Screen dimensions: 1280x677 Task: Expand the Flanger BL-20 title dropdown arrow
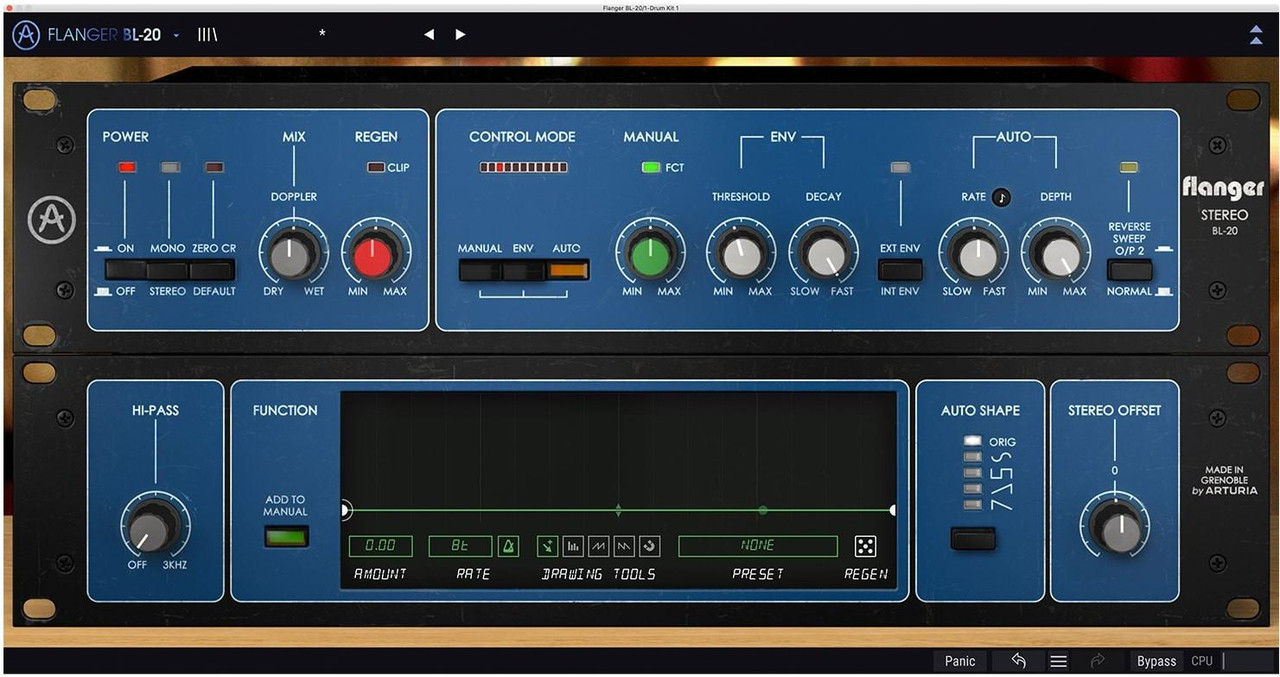point(177,35)
